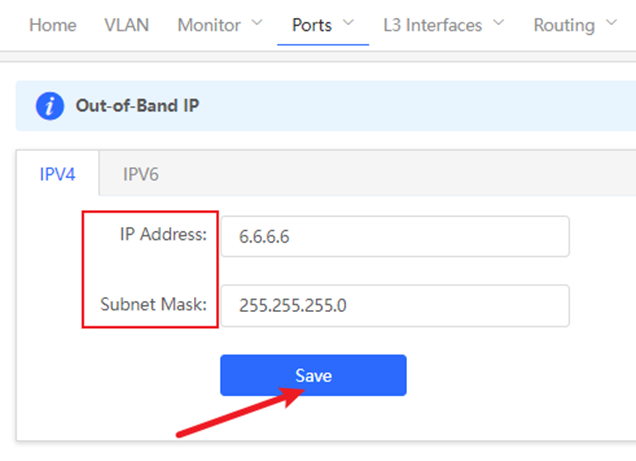Open the VLAN menu item
This screenshot has height=461, width=636.
coord(126,24)
